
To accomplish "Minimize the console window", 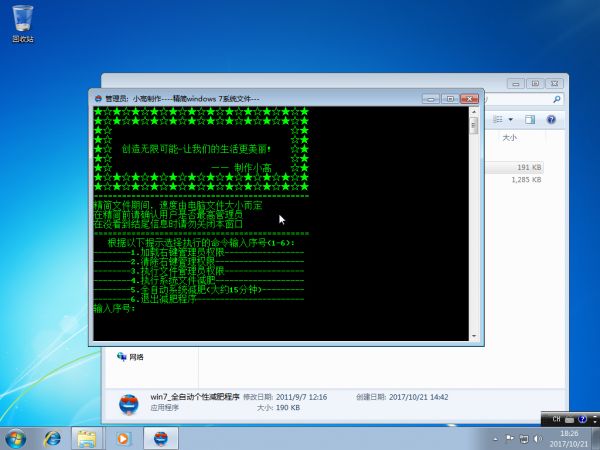I will pos(431,99).
